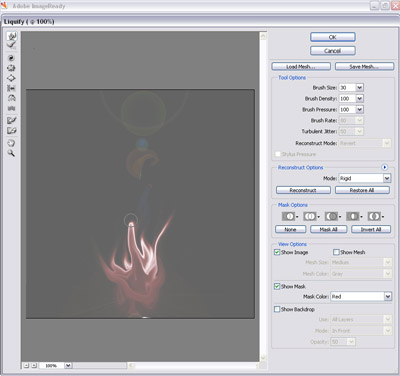Click the Brush Pressure value field
The image size is (400, 376).
tap(347, 109)
